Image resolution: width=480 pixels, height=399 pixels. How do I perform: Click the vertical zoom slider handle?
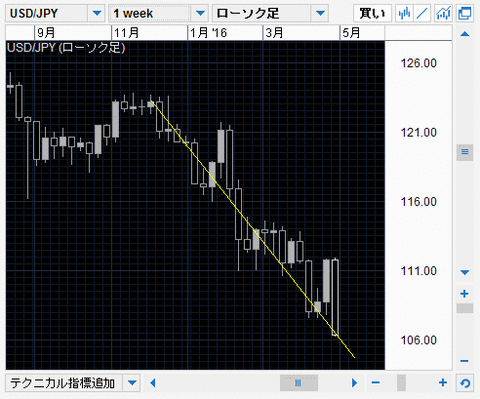pos(465,308)
